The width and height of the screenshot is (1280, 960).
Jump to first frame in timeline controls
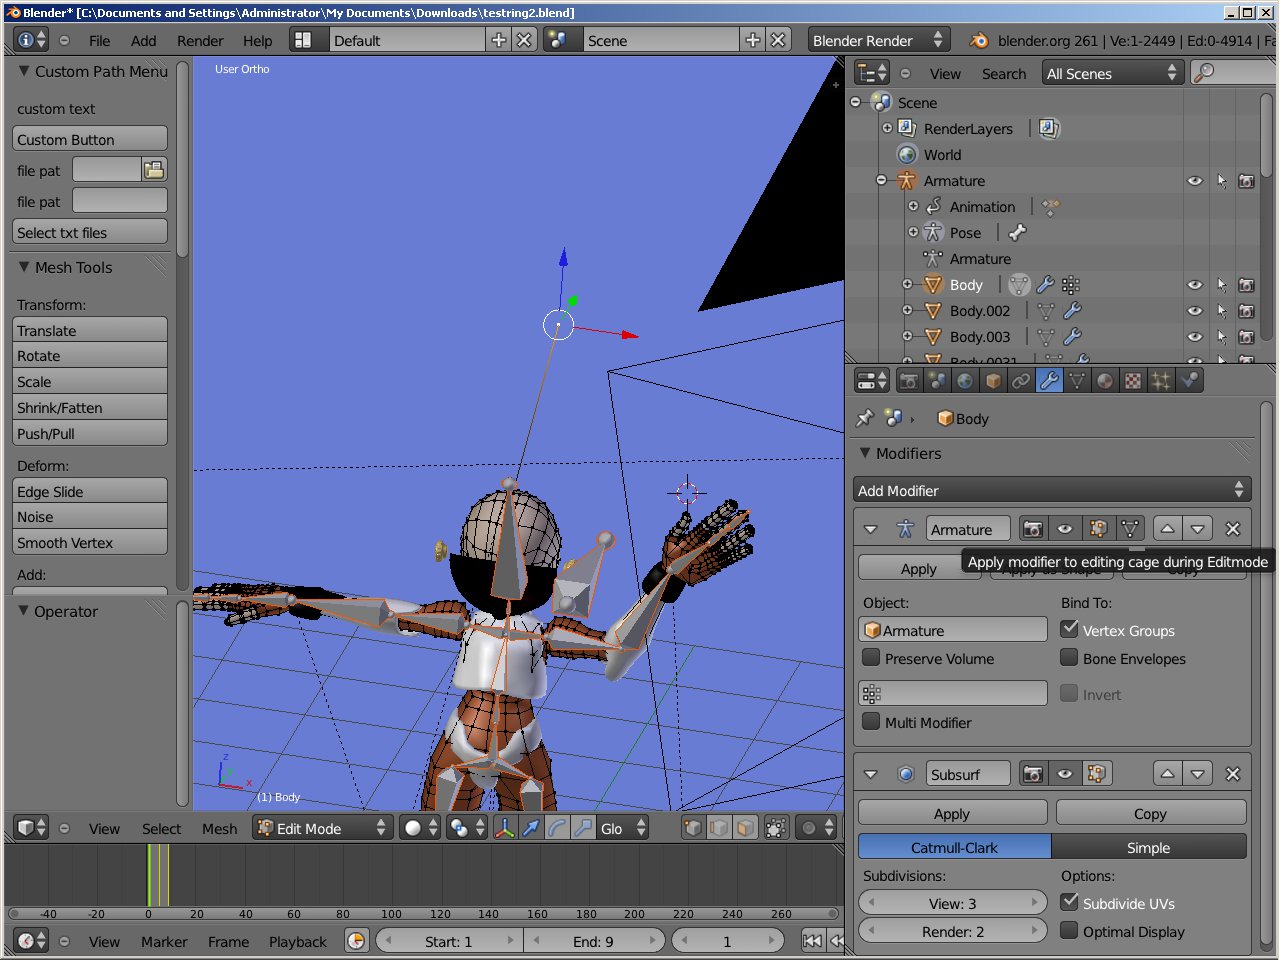pos(813,941)
